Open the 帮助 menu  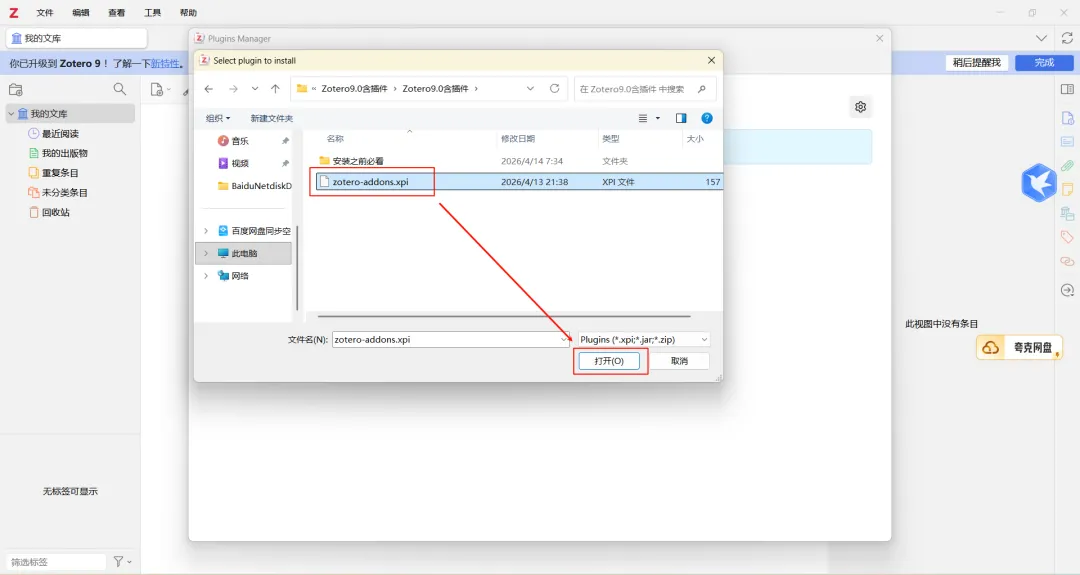point(188,12)
